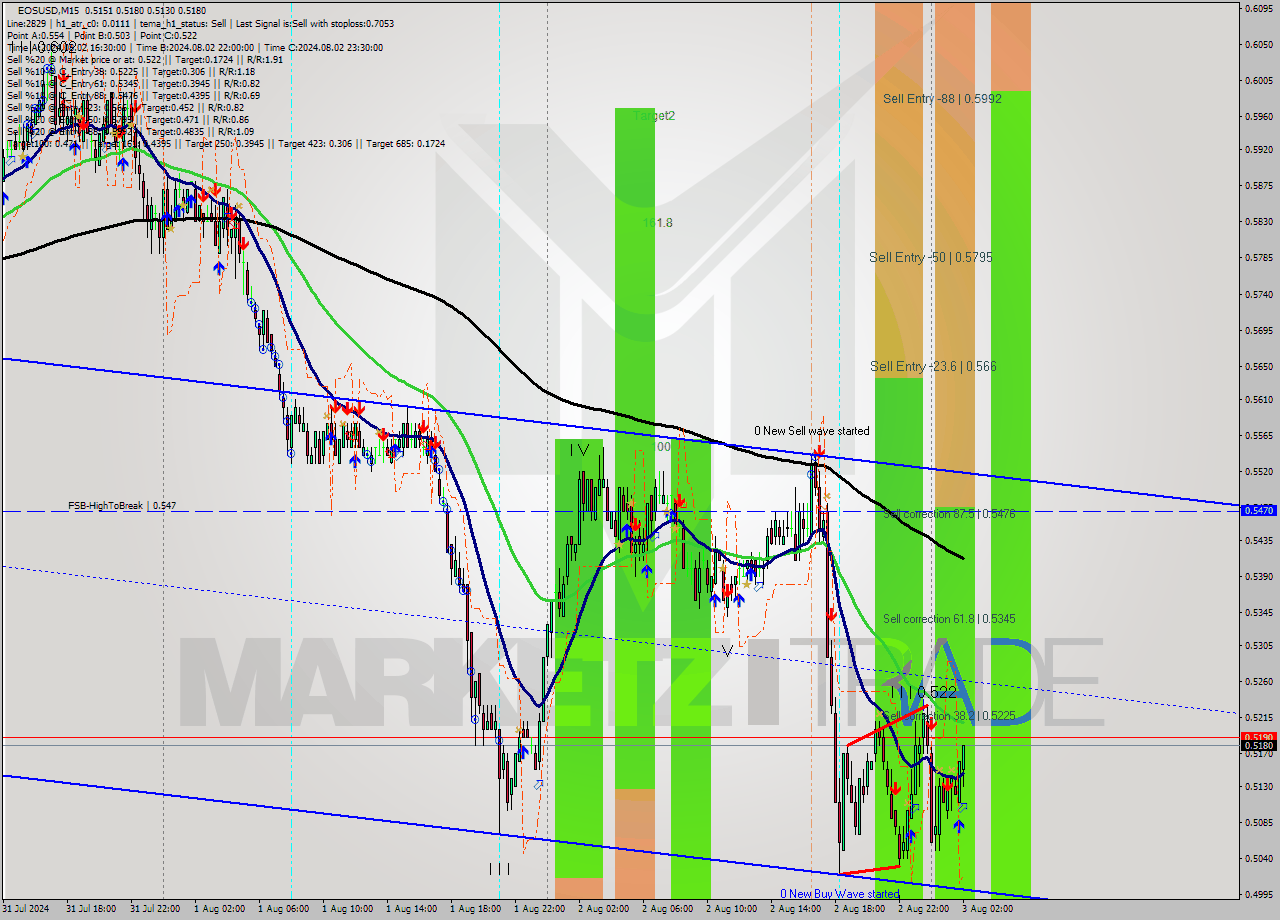Click the 0.5180 current price tag on axis
Screen dimensions: 1280x920
coord(1258,745)
